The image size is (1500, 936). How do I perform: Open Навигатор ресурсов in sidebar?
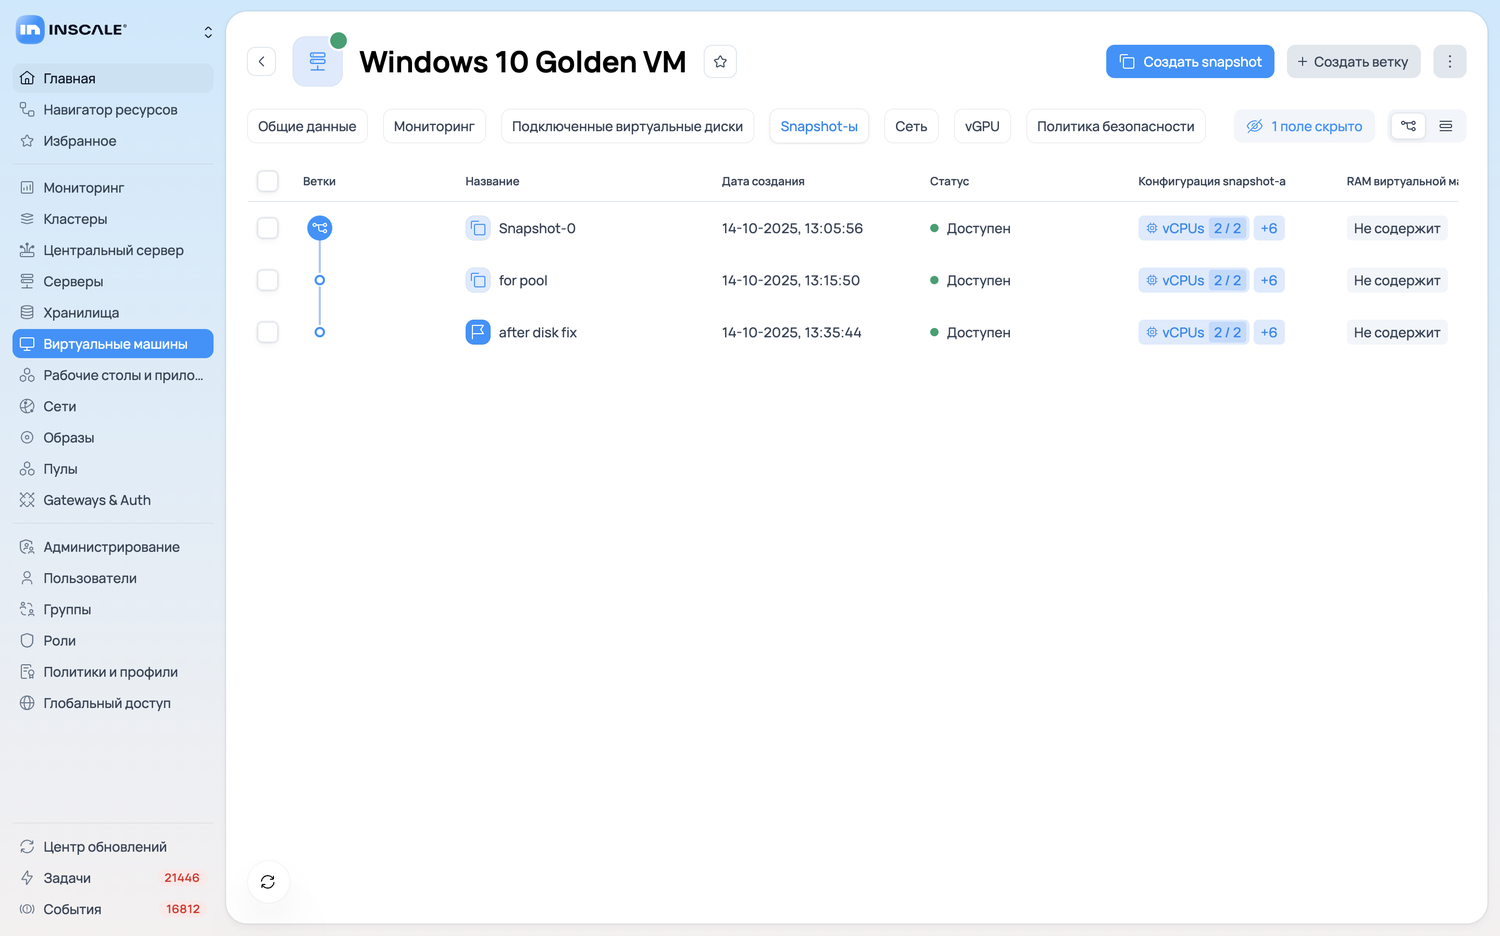click(113, 109)
